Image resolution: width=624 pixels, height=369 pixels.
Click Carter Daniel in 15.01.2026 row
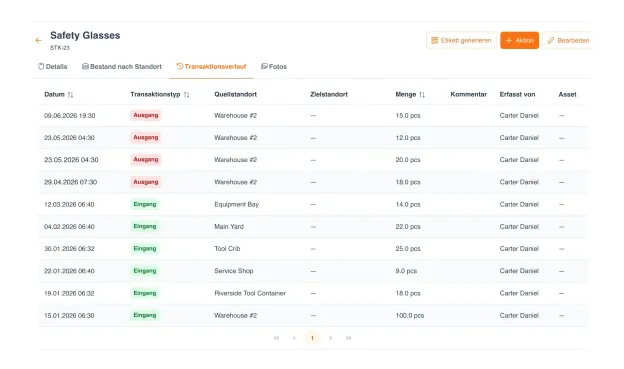(x=519, y=315)
